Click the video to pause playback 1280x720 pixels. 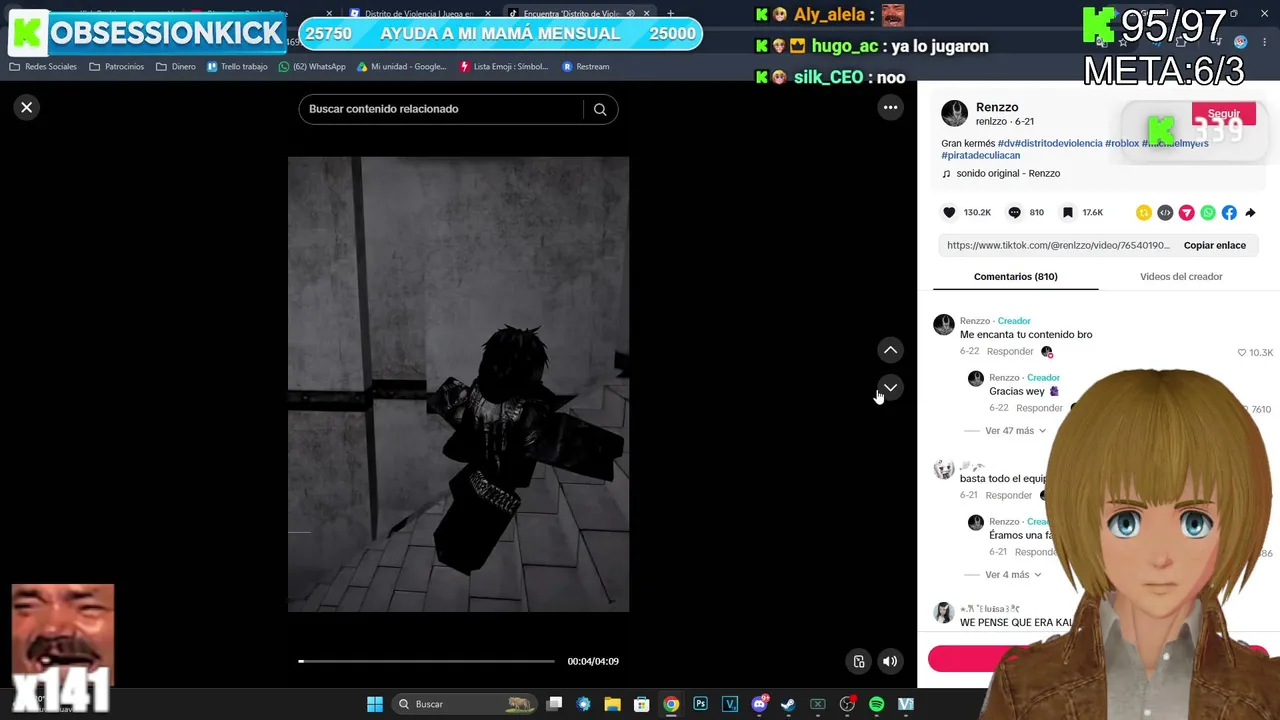458,384
